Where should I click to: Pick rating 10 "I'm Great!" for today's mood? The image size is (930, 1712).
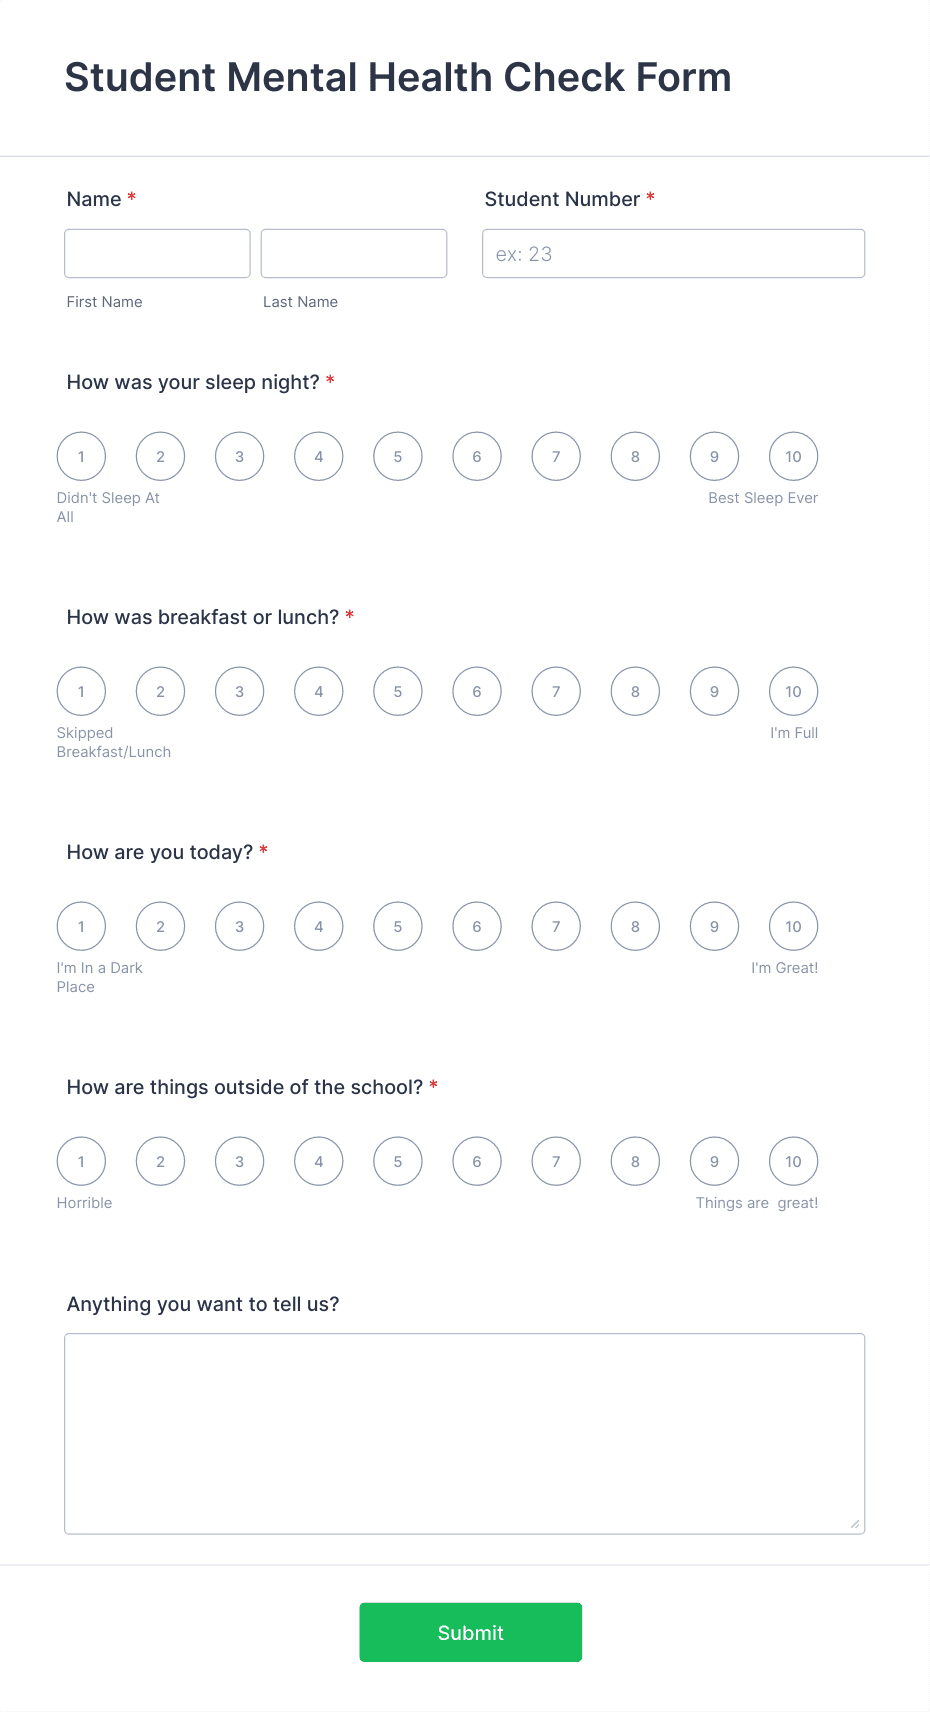(793, 926)
